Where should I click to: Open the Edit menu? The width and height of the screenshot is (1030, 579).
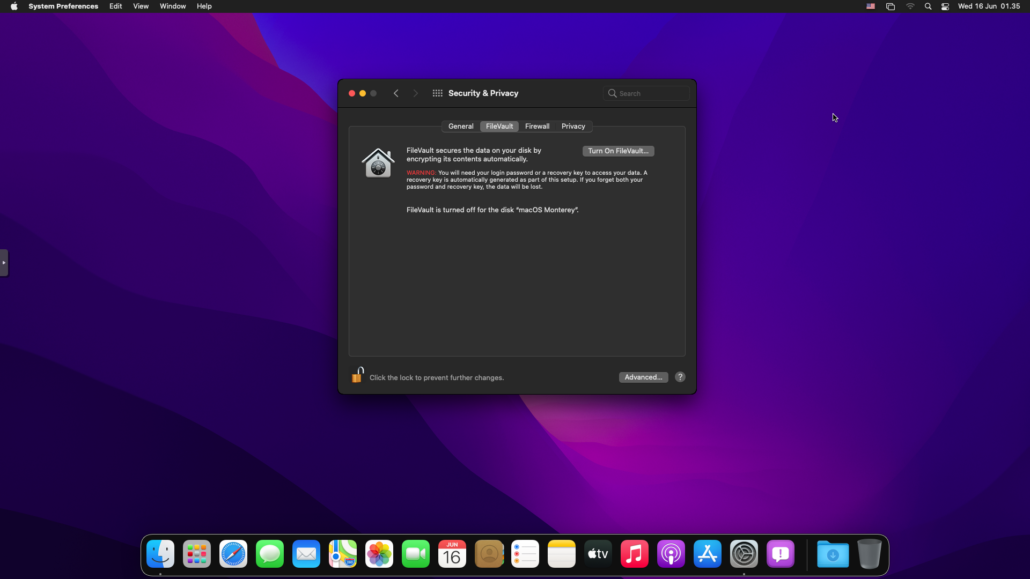pyautogui.click(x=116, y=6)
